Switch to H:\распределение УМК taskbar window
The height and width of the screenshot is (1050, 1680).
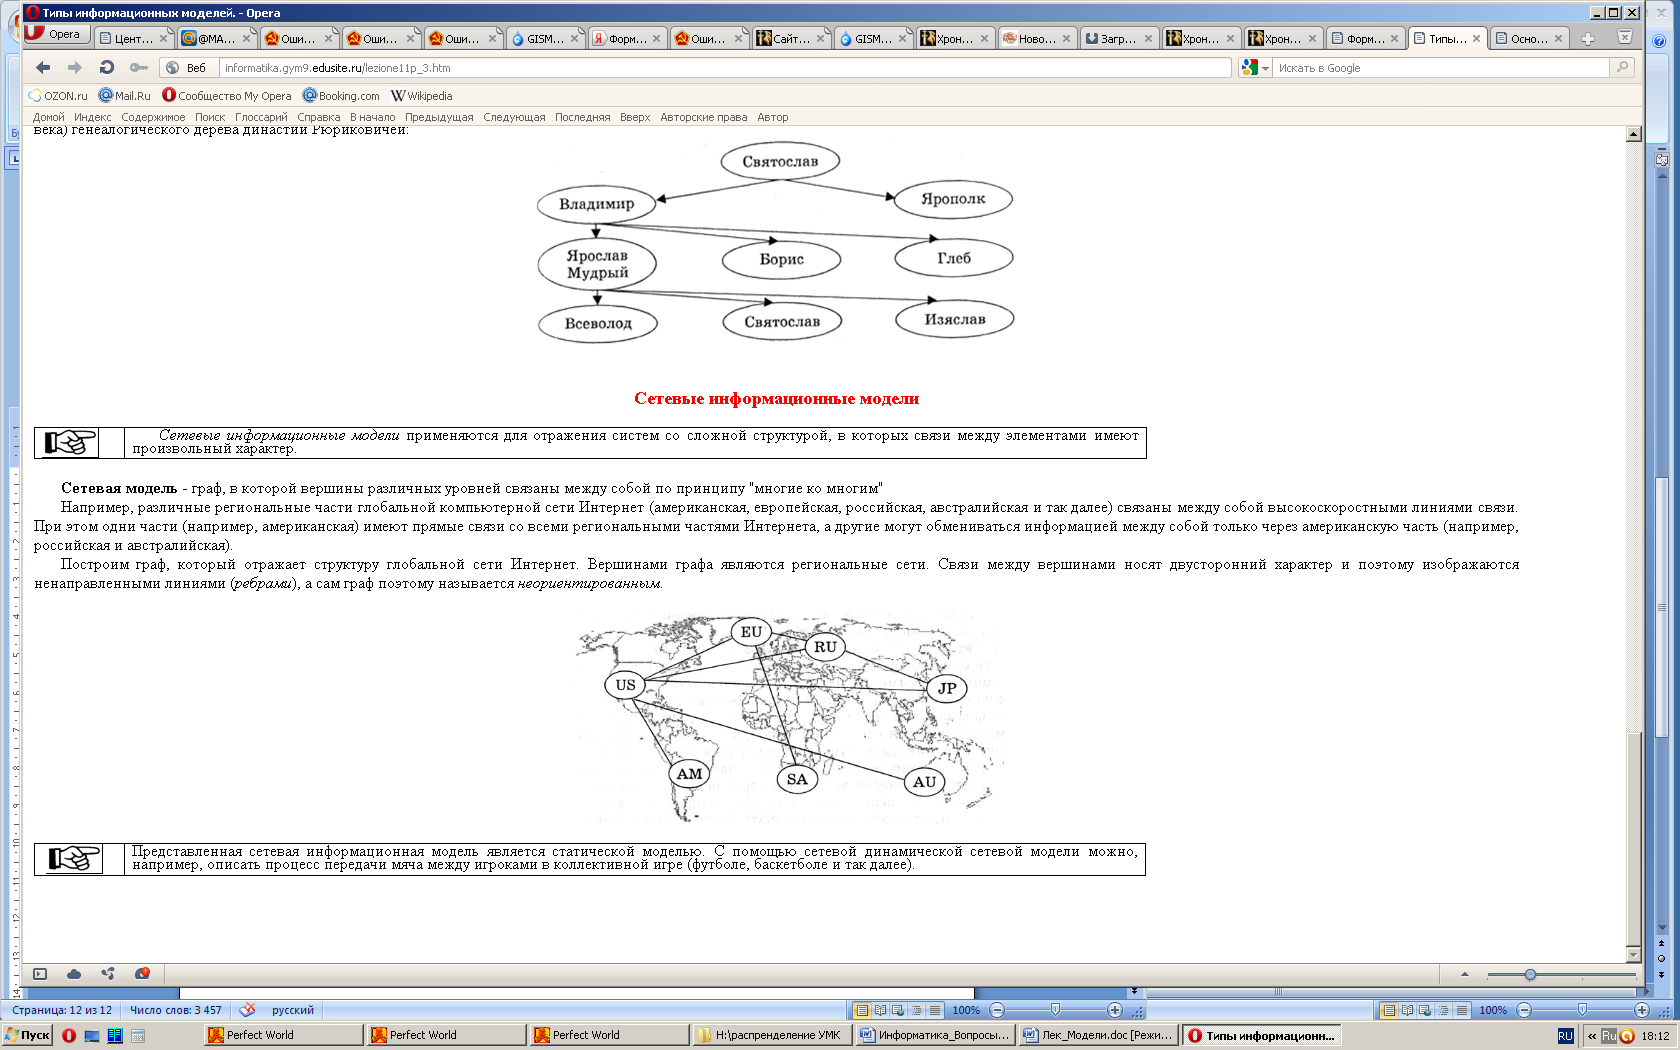[x=770, y=1036]
